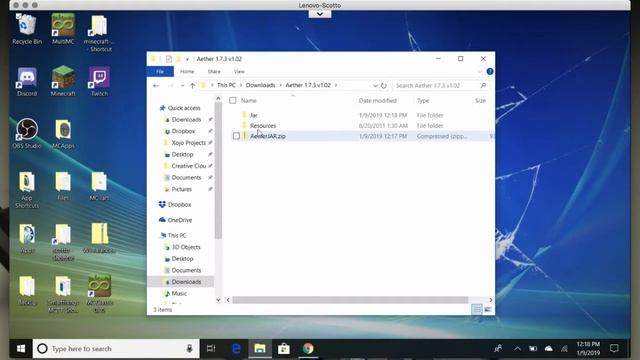Click the microphone icon in search box
640x360 pixels.
(189, 349)
